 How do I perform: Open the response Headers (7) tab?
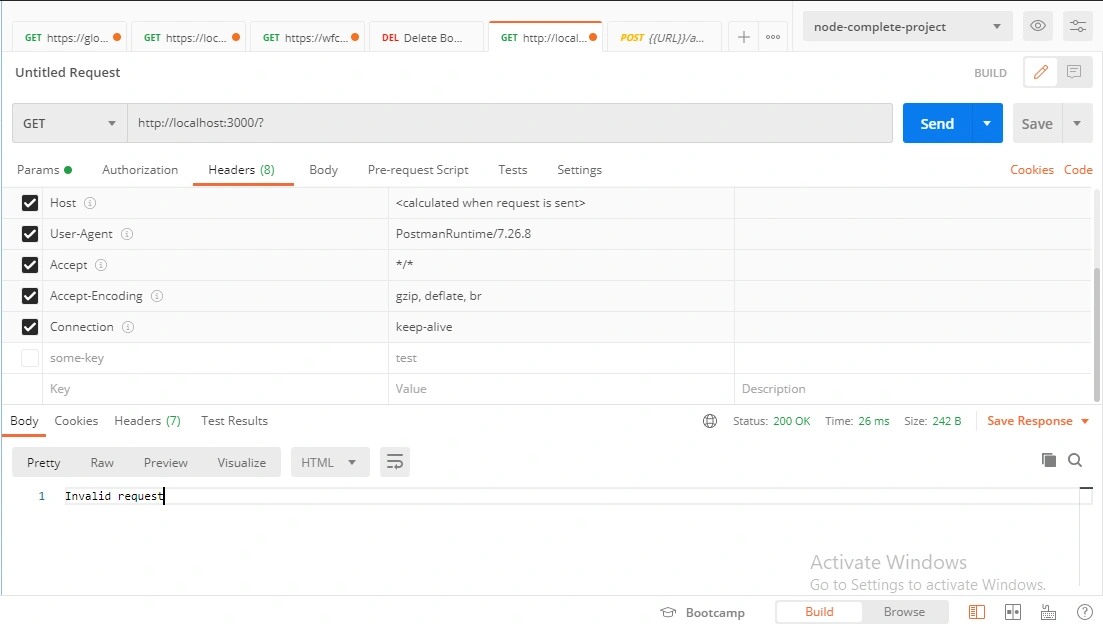(x=148, y=421)
